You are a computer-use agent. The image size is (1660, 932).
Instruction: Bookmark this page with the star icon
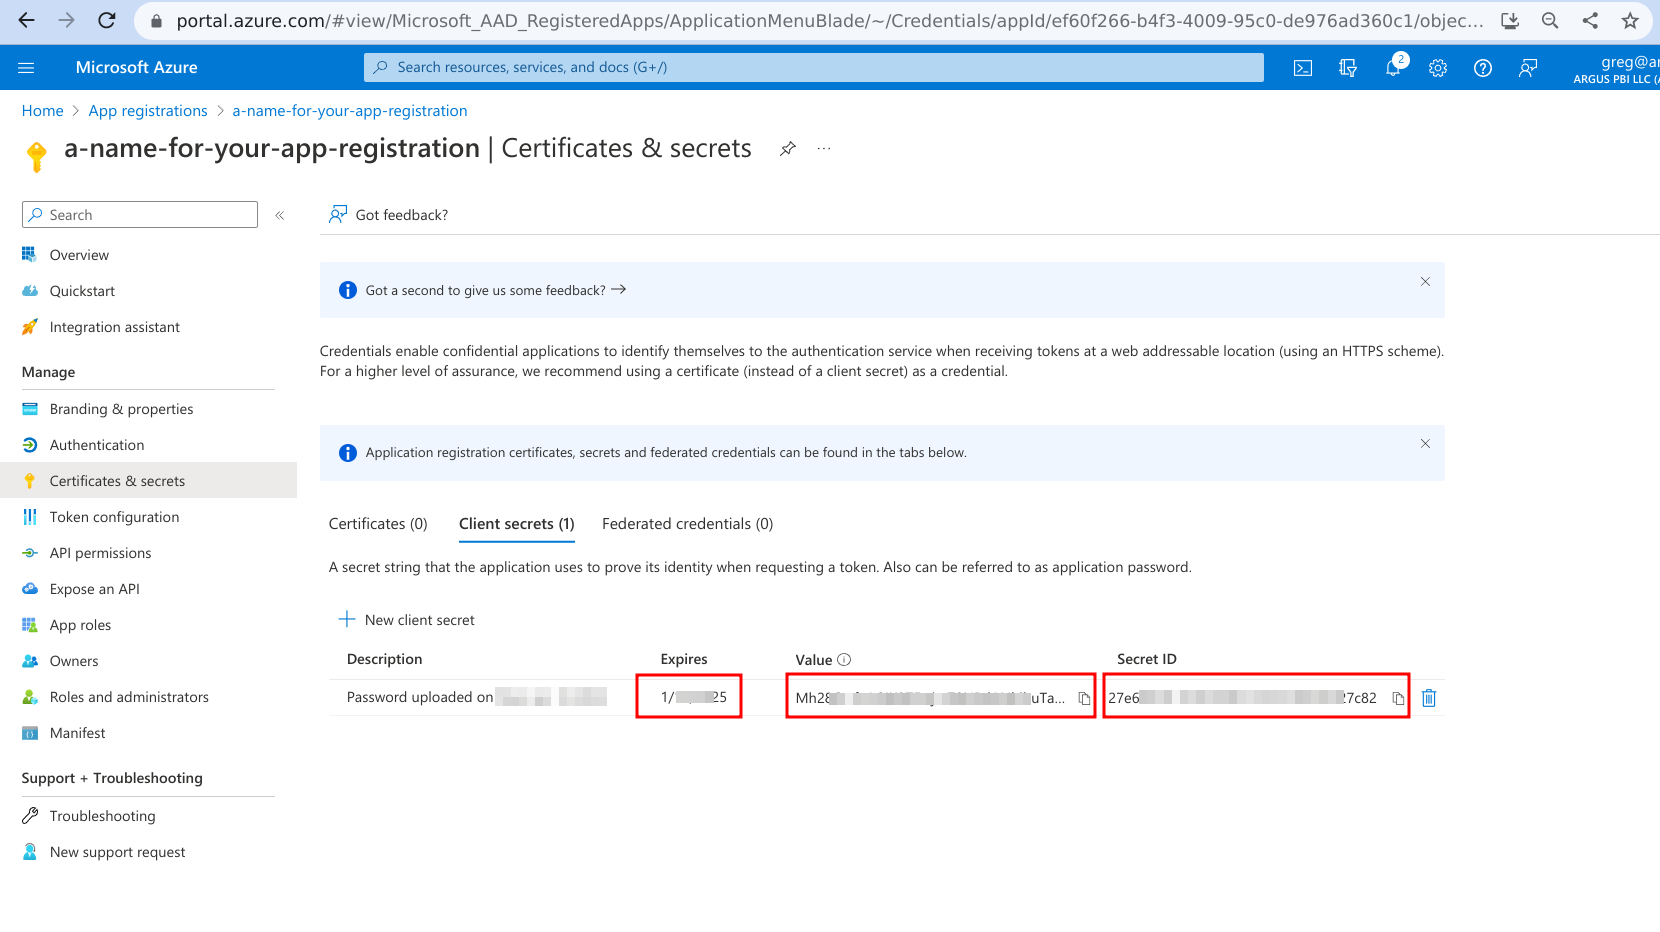[1630, 20]
